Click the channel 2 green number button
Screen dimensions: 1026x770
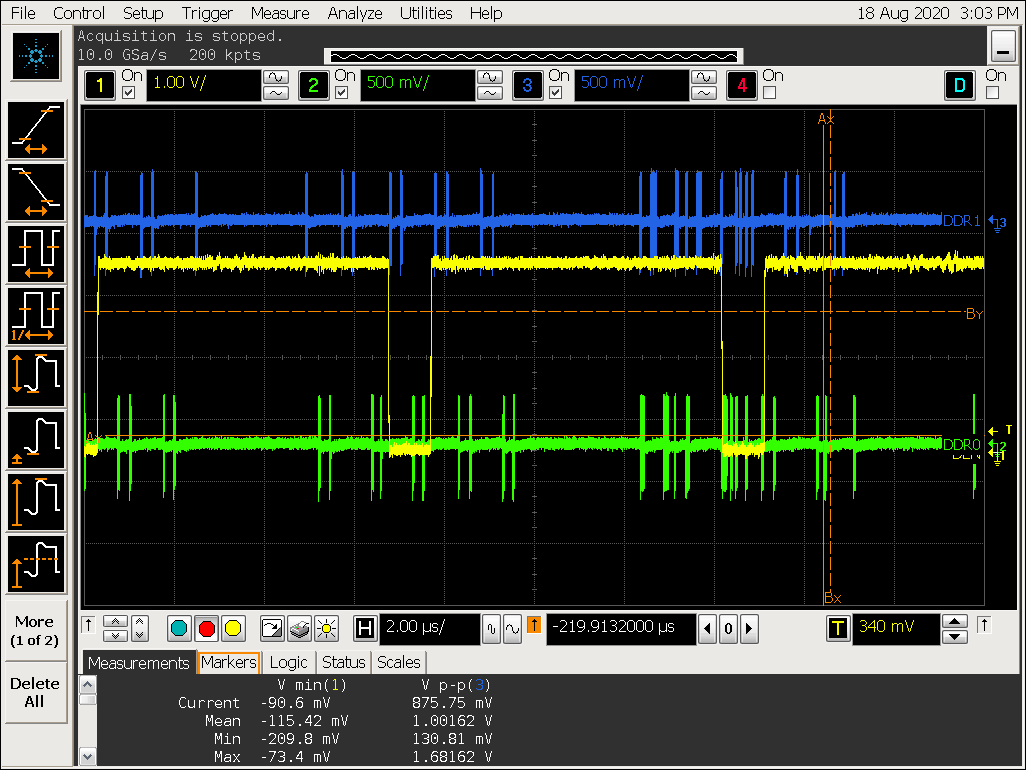[x=313, y=85]
